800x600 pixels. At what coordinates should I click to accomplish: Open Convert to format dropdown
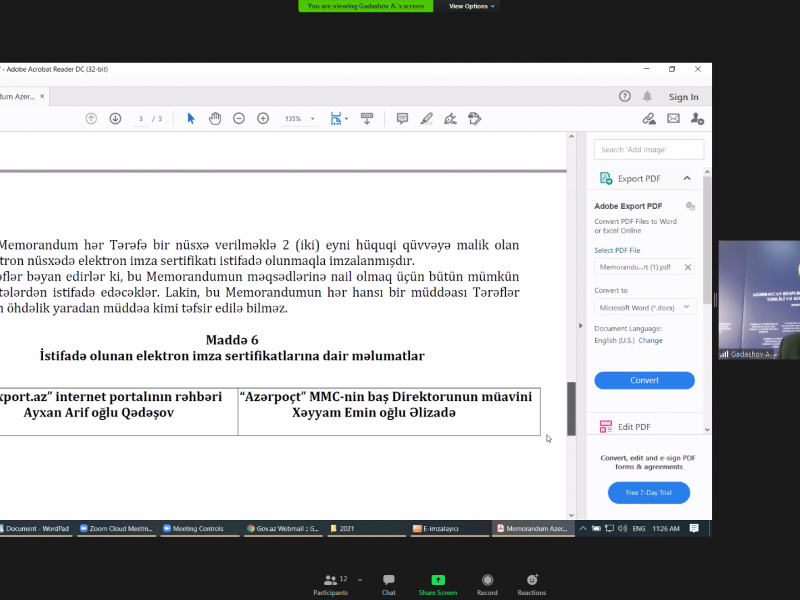pos(644,308)
